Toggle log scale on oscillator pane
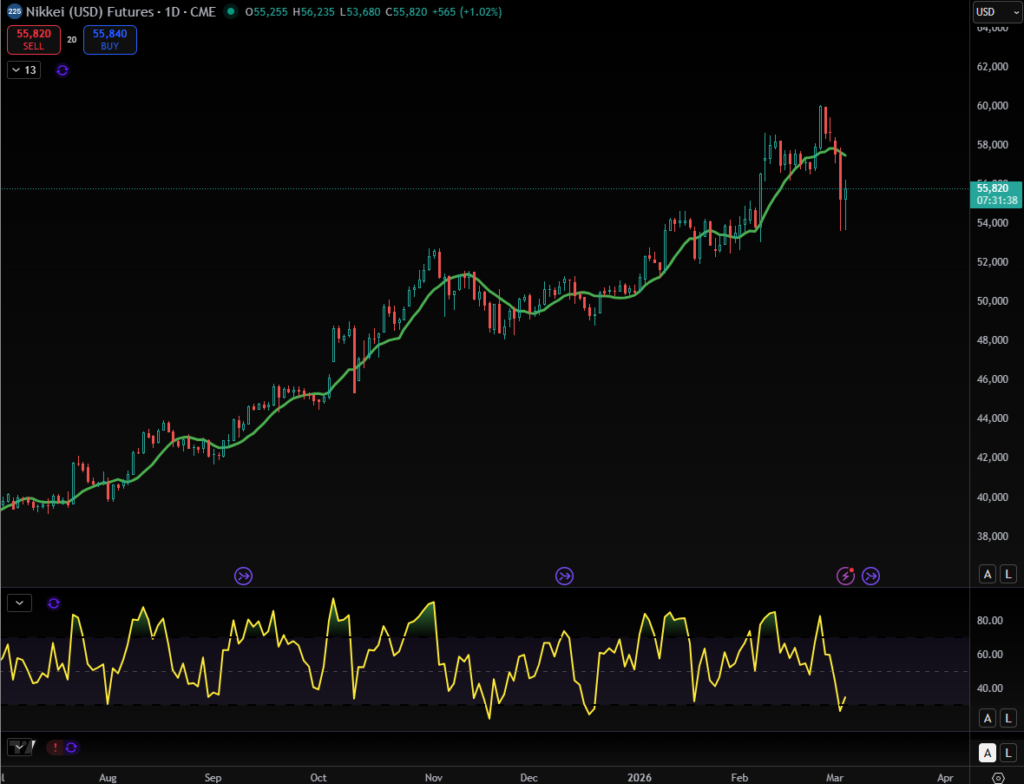This screenshot has width=1024, height=784. 1008,718
